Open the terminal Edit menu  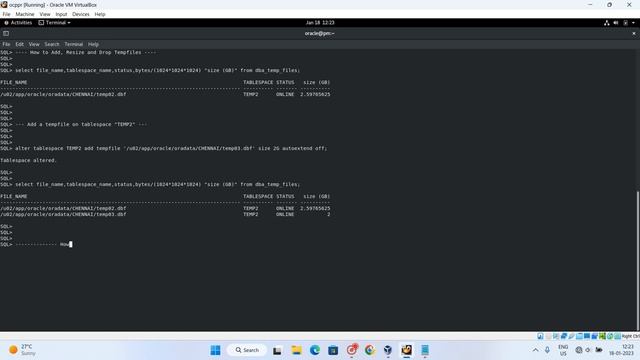[20, 44]
